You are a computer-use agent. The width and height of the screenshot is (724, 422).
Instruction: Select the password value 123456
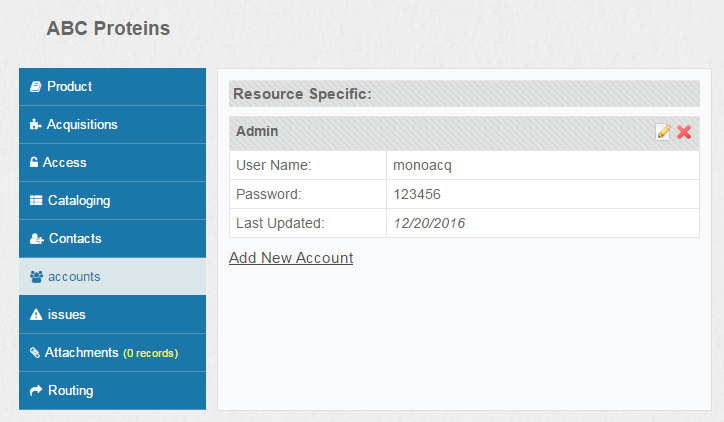417,194
